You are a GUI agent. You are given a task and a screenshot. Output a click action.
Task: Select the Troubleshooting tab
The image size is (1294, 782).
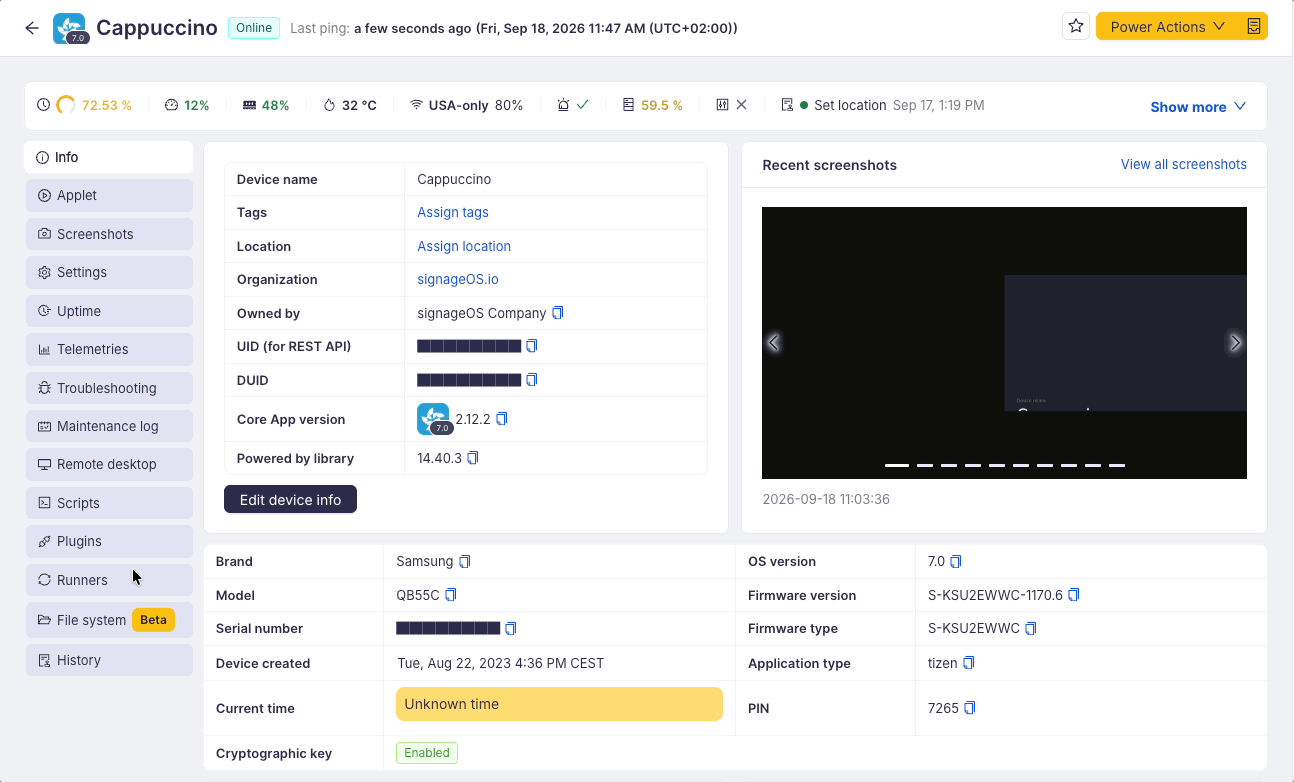click(x=109, y=388)
